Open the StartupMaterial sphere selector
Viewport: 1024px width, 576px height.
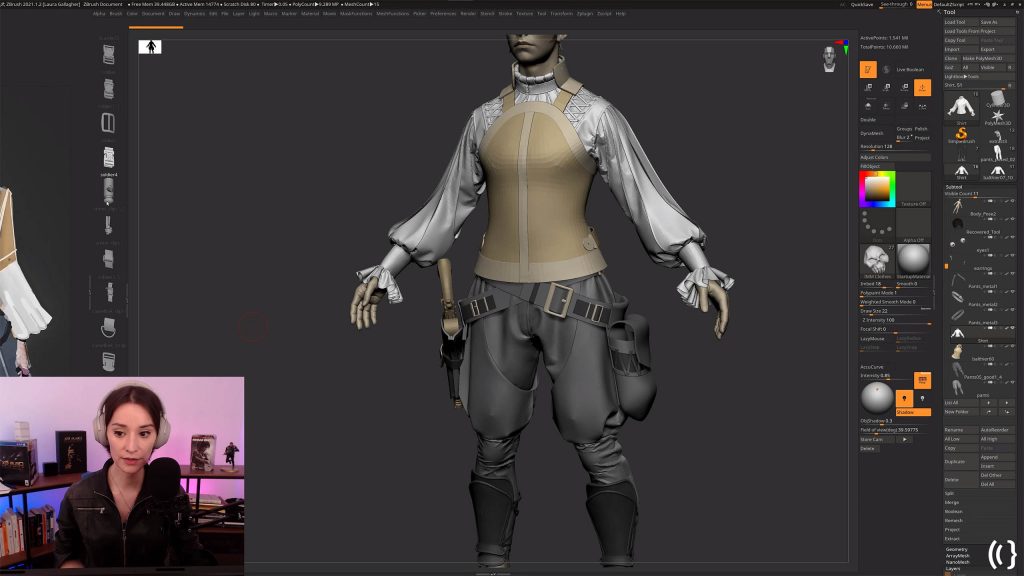click(x=913, y=261)
